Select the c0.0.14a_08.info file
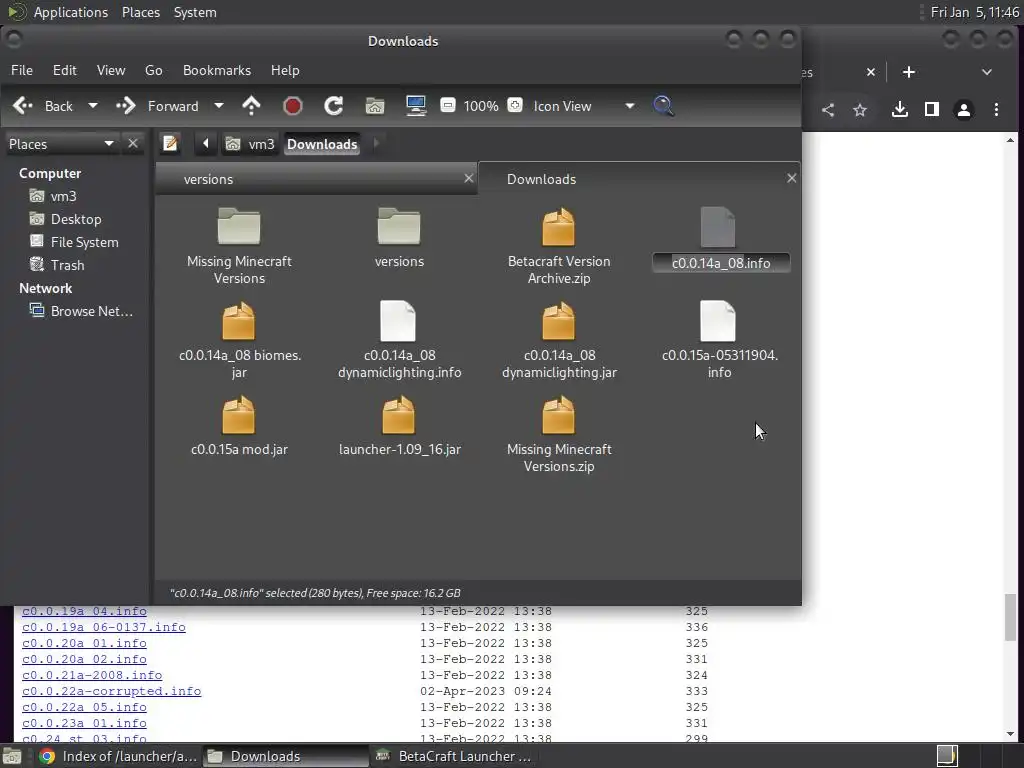The height and width of the screenshot is (768, 1024). click(x=720, y=239)
